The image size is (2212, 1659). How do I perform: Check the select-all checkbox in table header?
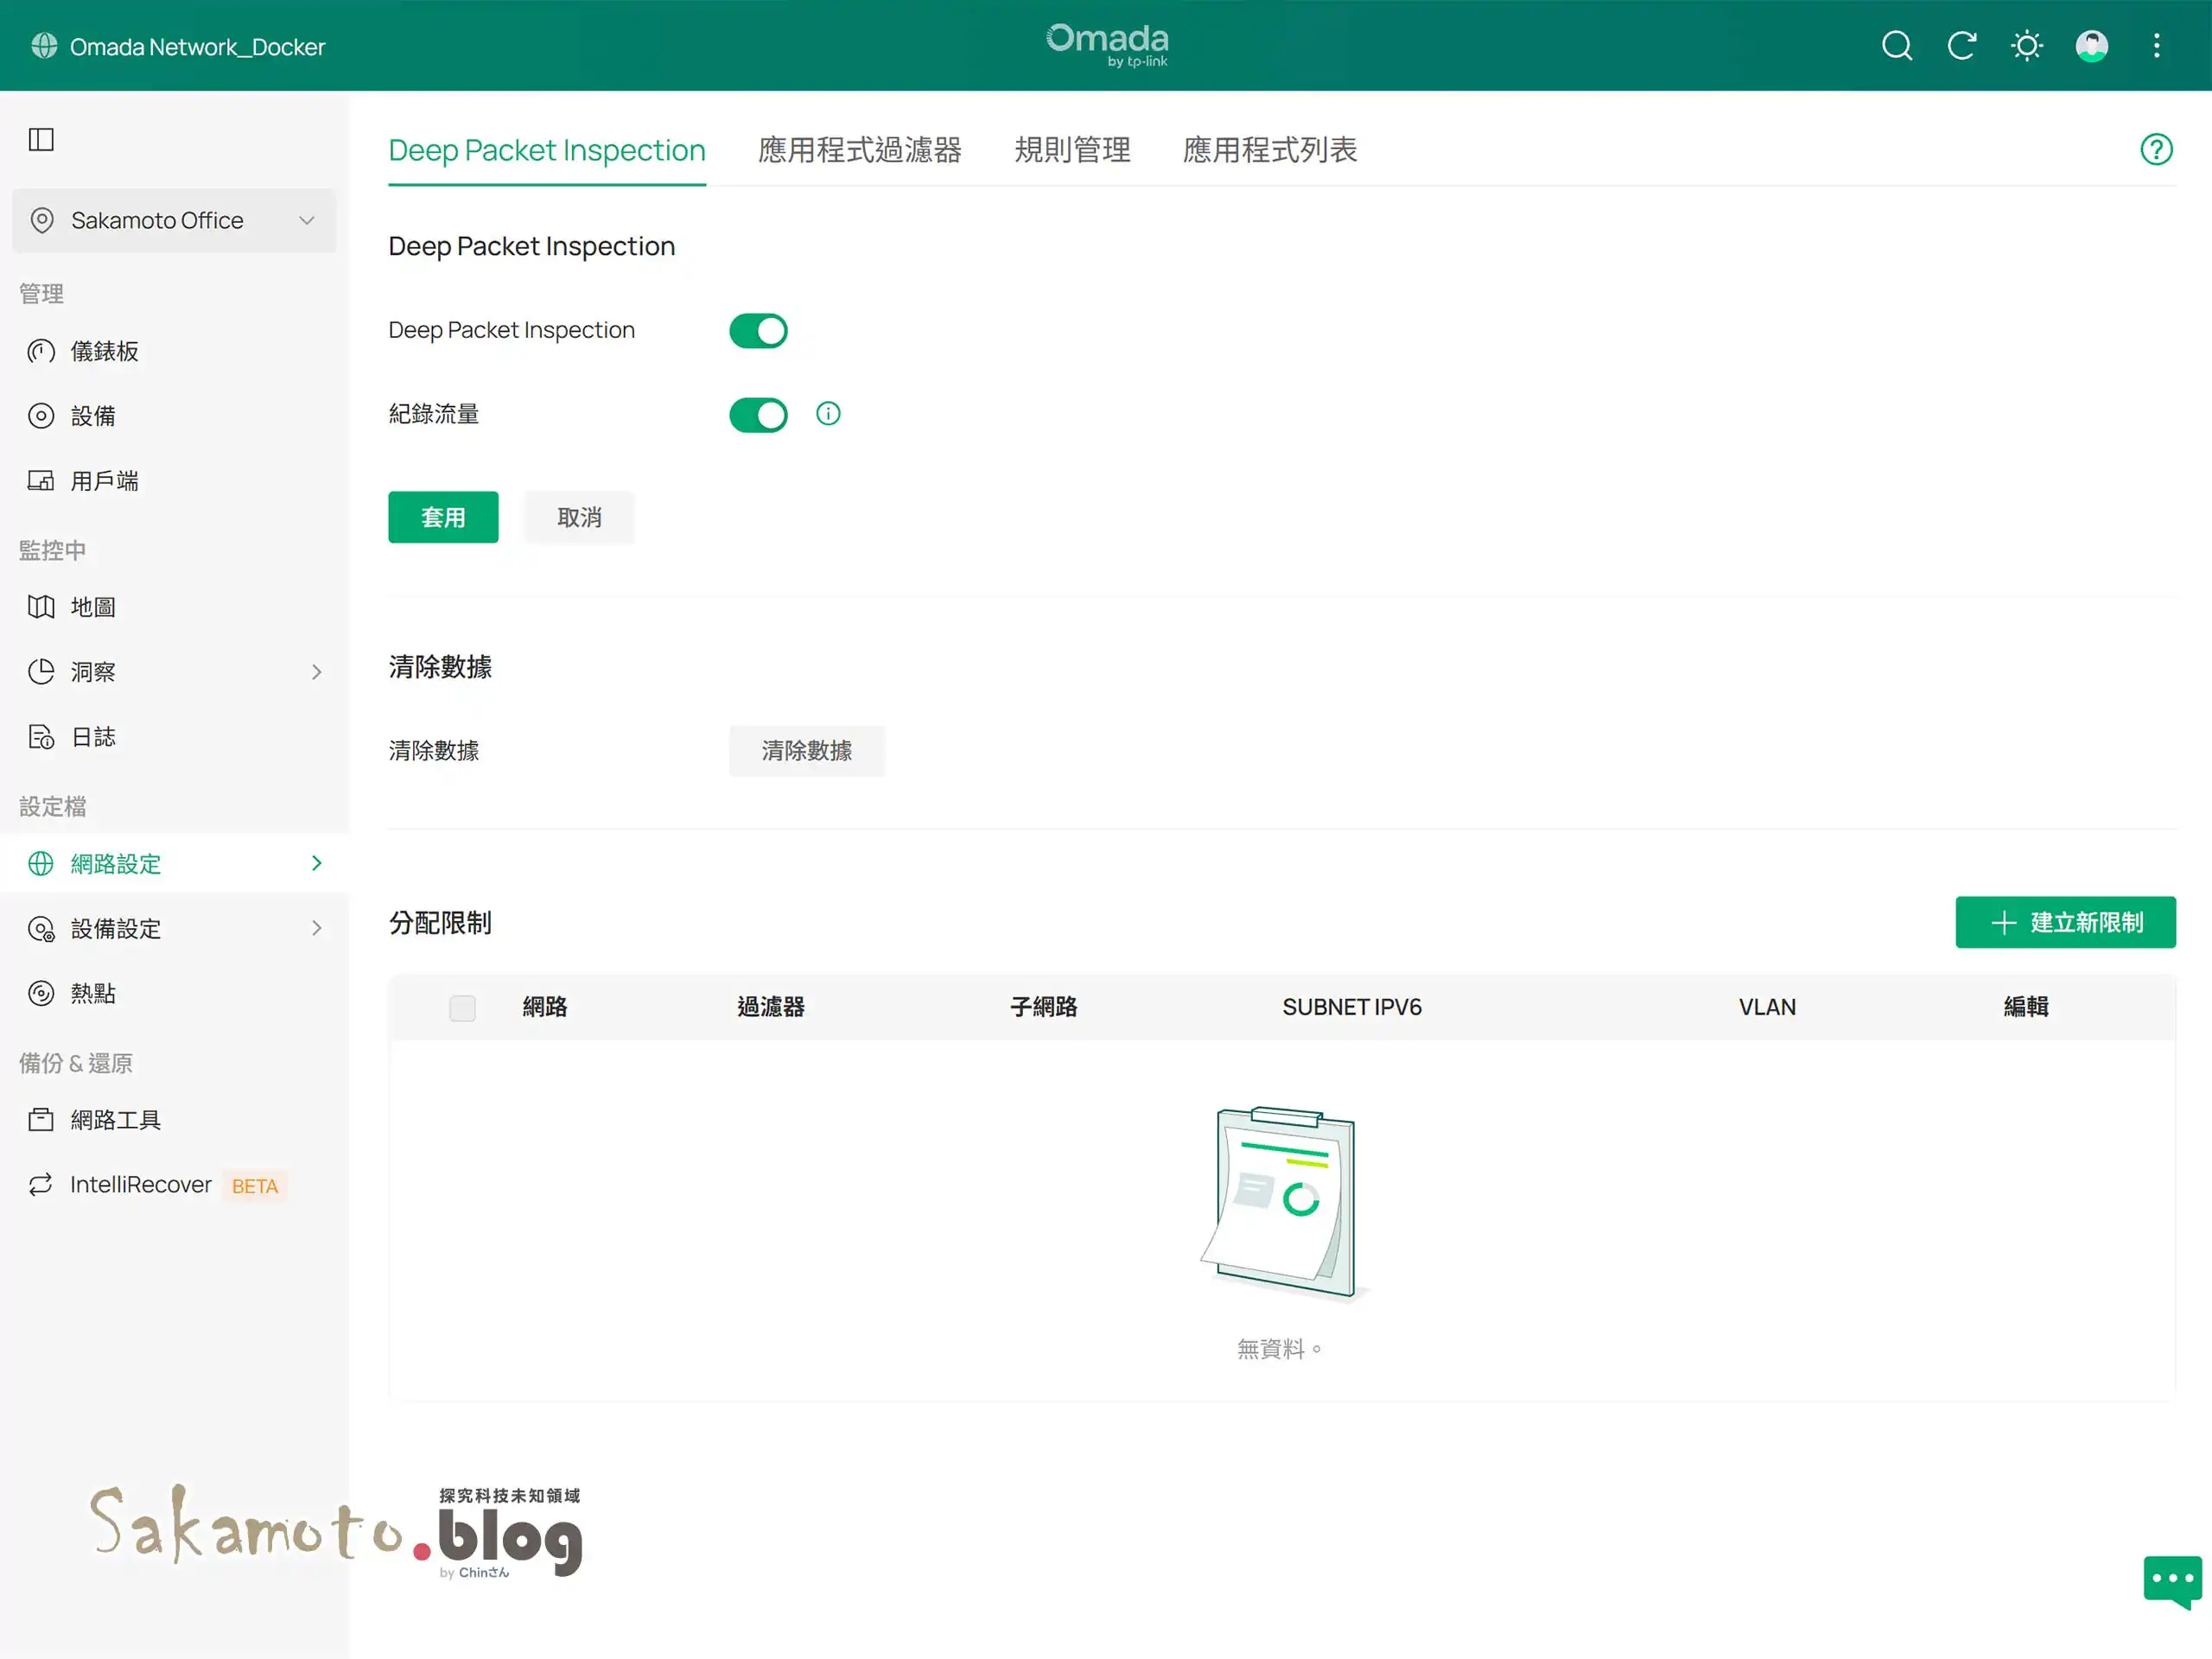tap(462, 1008)
